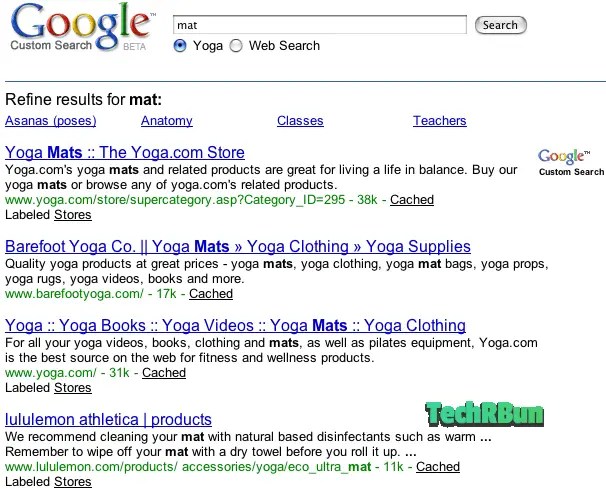
Task: Focus the search field containing 'mat'
Action: [x=320, y=25]
